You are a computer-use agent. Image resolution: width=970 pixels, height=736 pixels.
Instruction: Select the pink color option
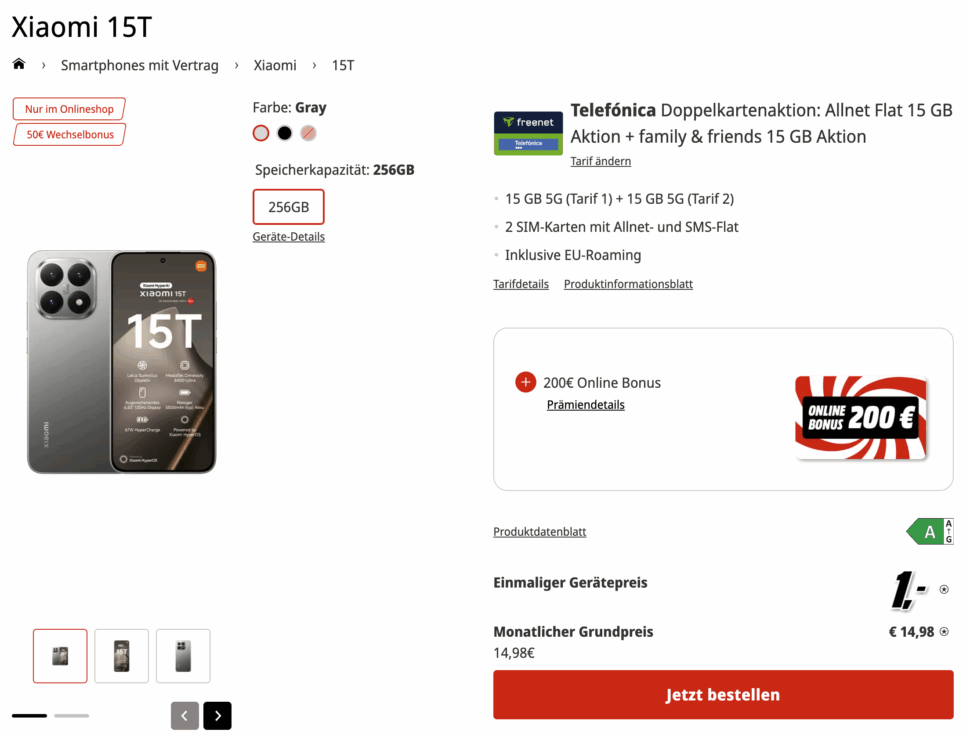click(x=308, y=132)
